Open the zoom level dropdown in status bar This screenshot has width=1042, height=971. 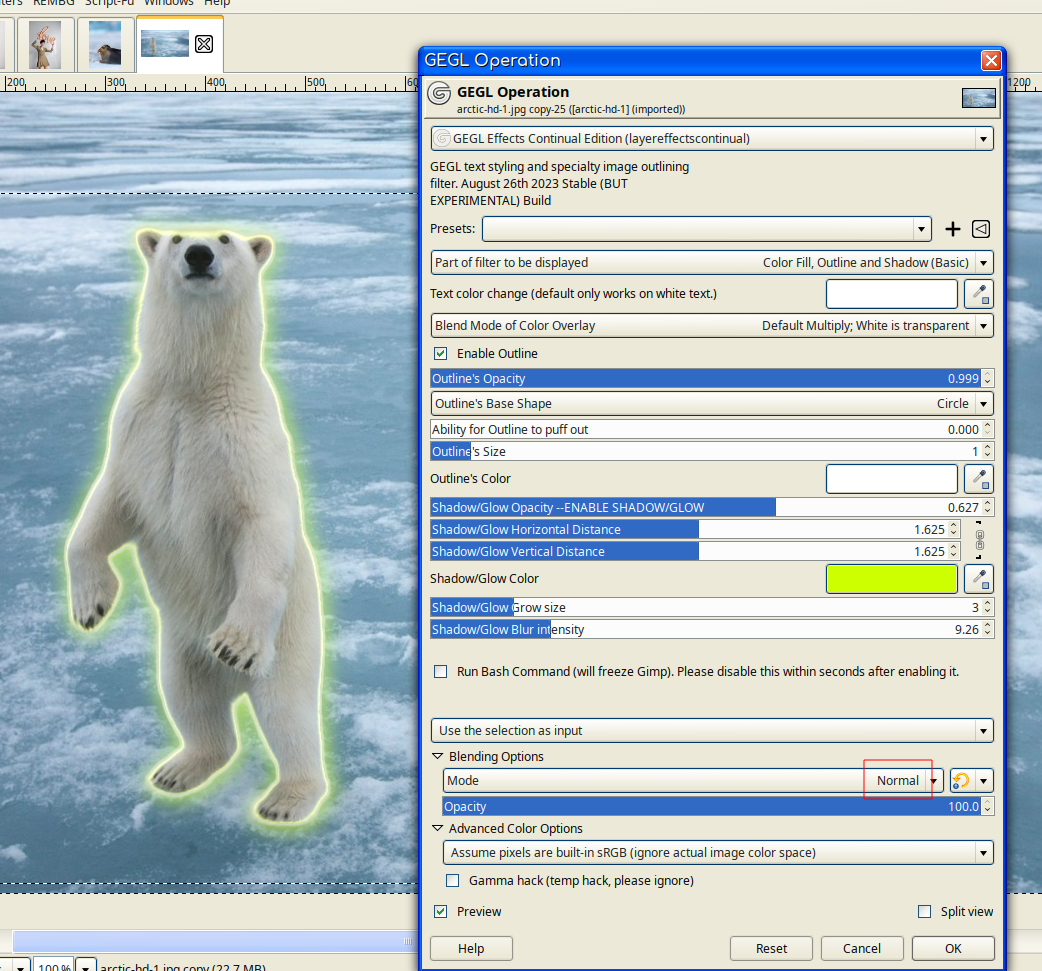coord(86,966)
